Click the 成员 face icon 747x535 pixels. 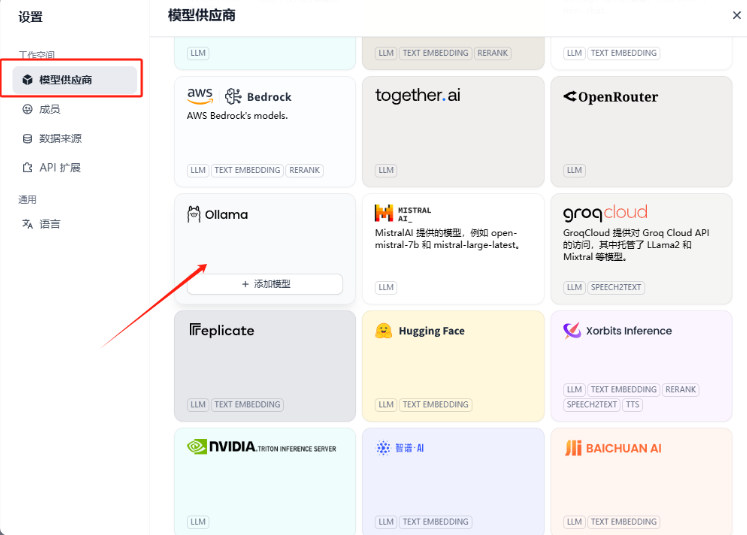click(x=28, y=110)
